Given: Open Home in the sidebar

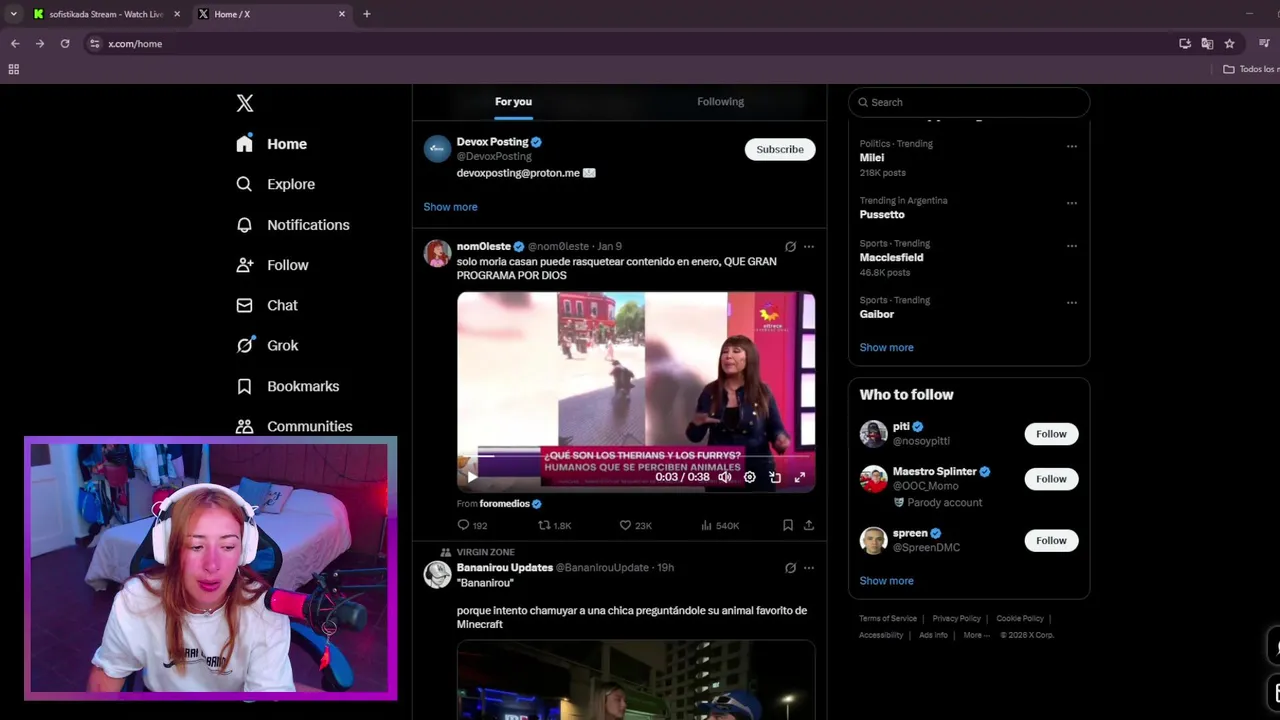Looking at the screenshot, I should point(272,144).
